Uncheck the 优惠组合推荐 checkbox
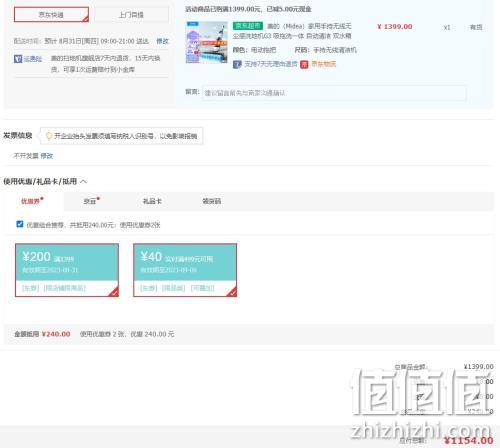The image size is (500, 448). [x=20, y=224]
